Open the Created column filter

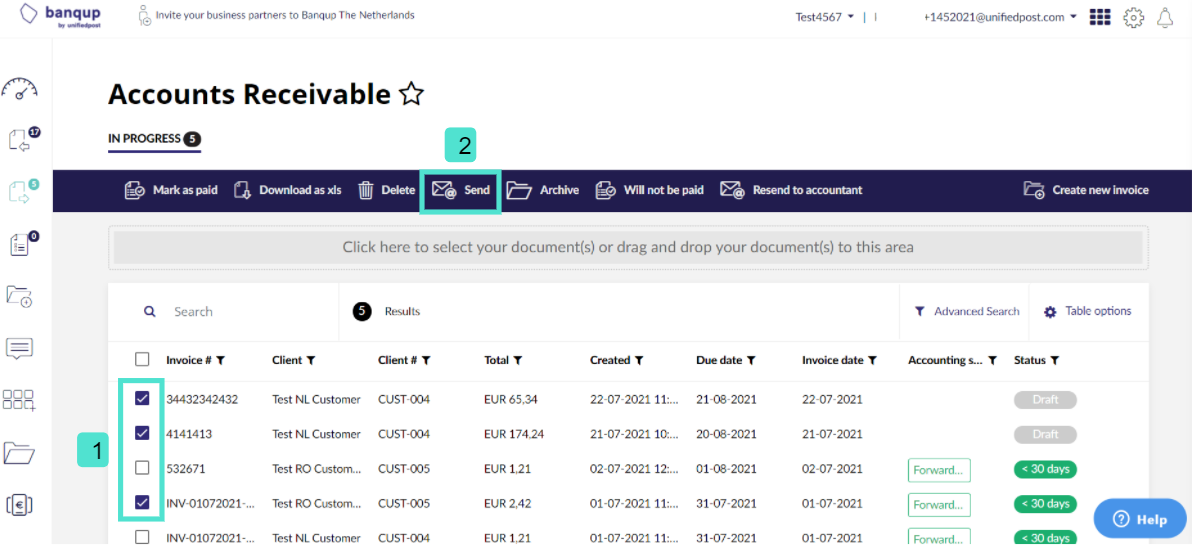coord(639,360)
